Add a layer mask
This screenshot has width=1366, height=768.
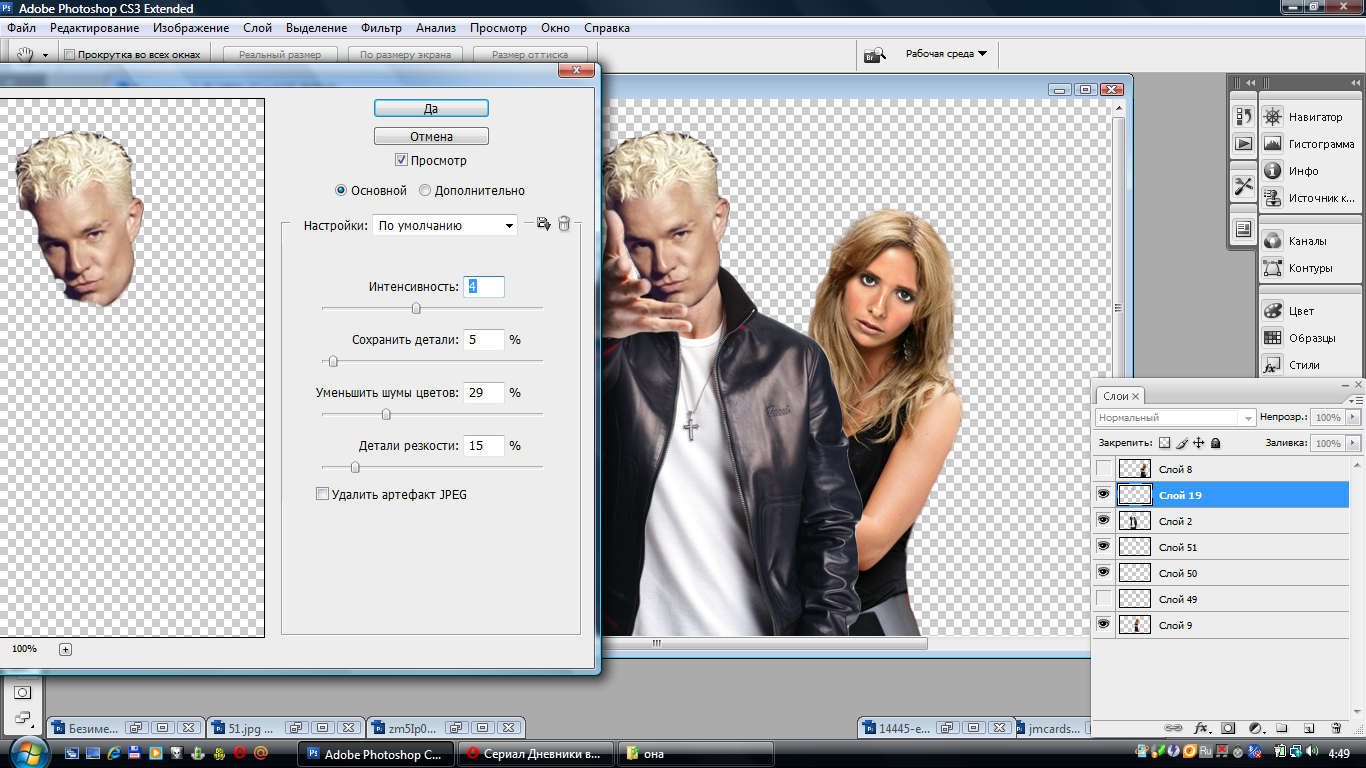(1229, 729)
